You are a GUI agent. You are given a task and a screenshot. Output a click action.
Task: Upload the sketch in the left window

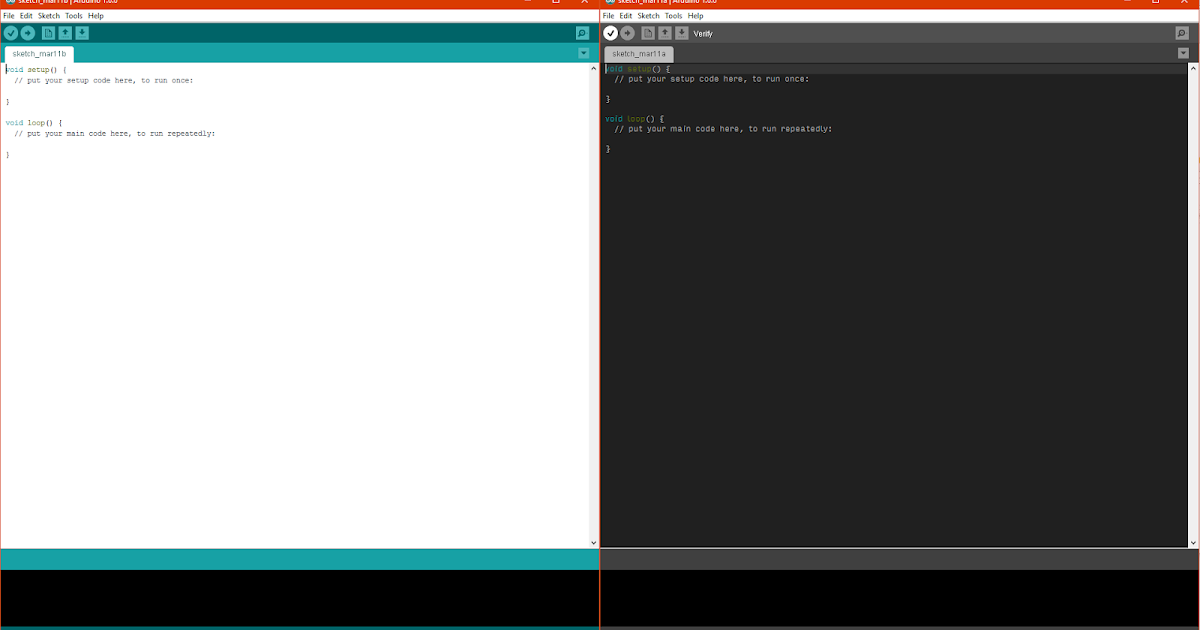[28, 32]
